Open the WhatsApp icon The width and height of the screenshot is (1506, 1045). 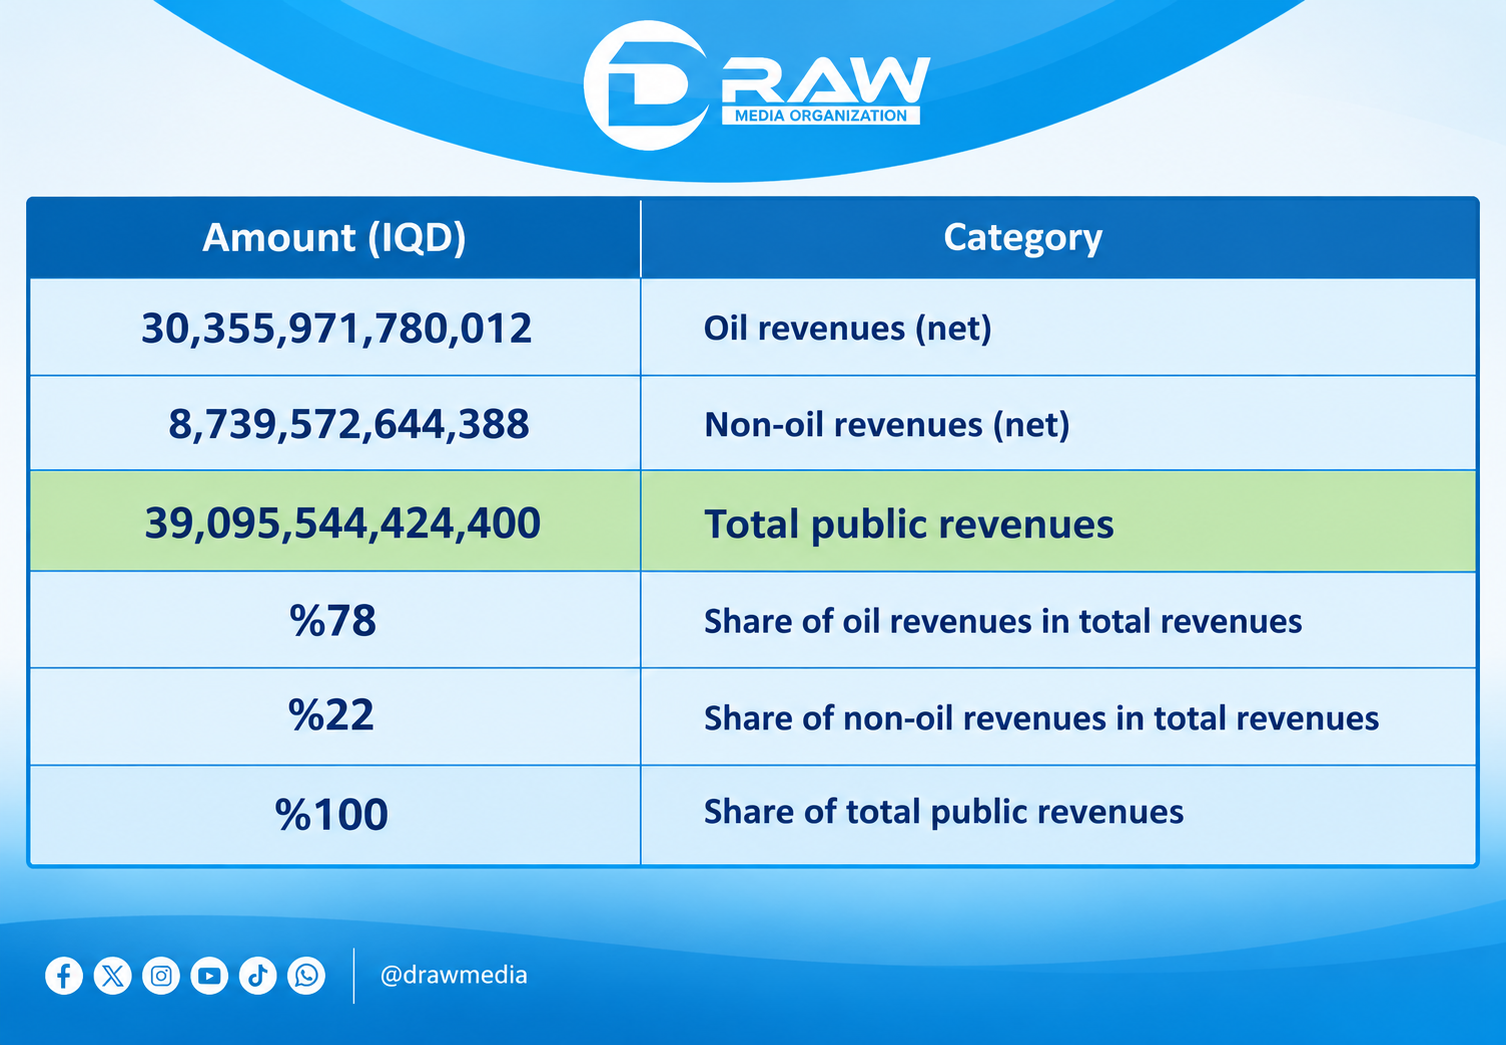306,976
